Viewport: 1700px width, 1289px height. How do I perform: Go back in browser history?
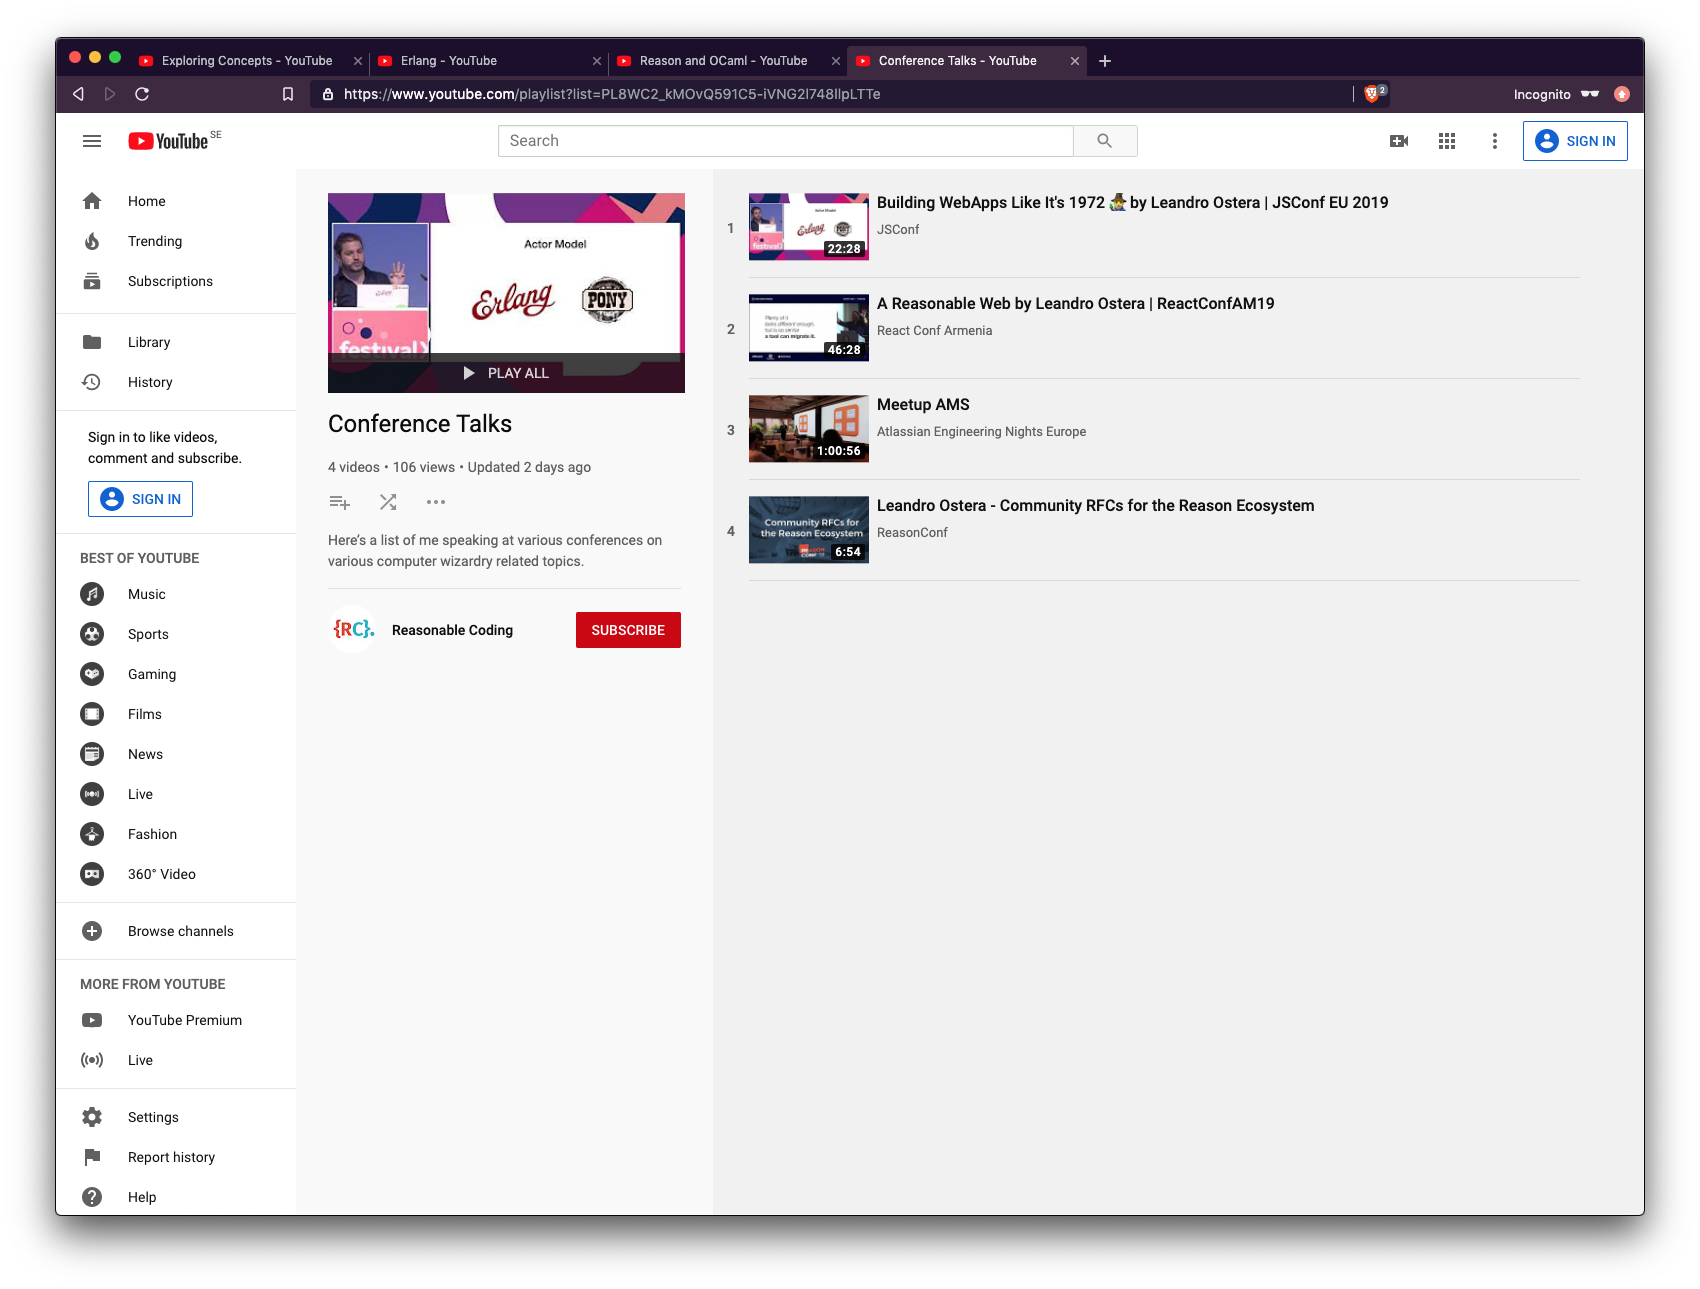78,94
